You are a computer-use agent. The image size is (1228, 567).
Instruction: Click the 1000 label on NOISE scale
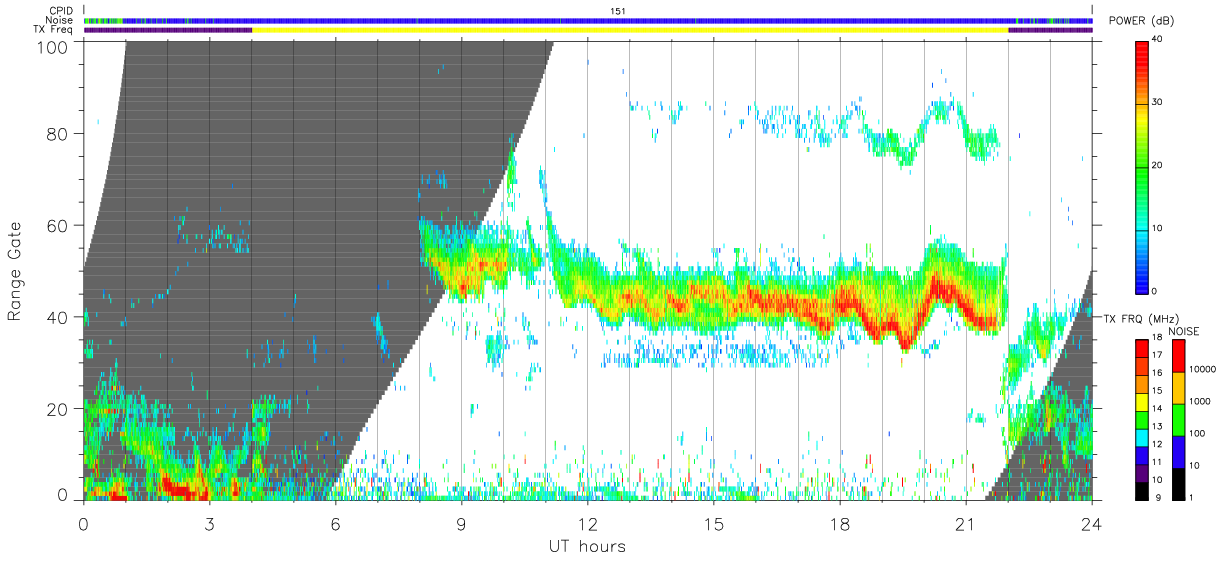pyautogui.click(x=1199, y=400)
